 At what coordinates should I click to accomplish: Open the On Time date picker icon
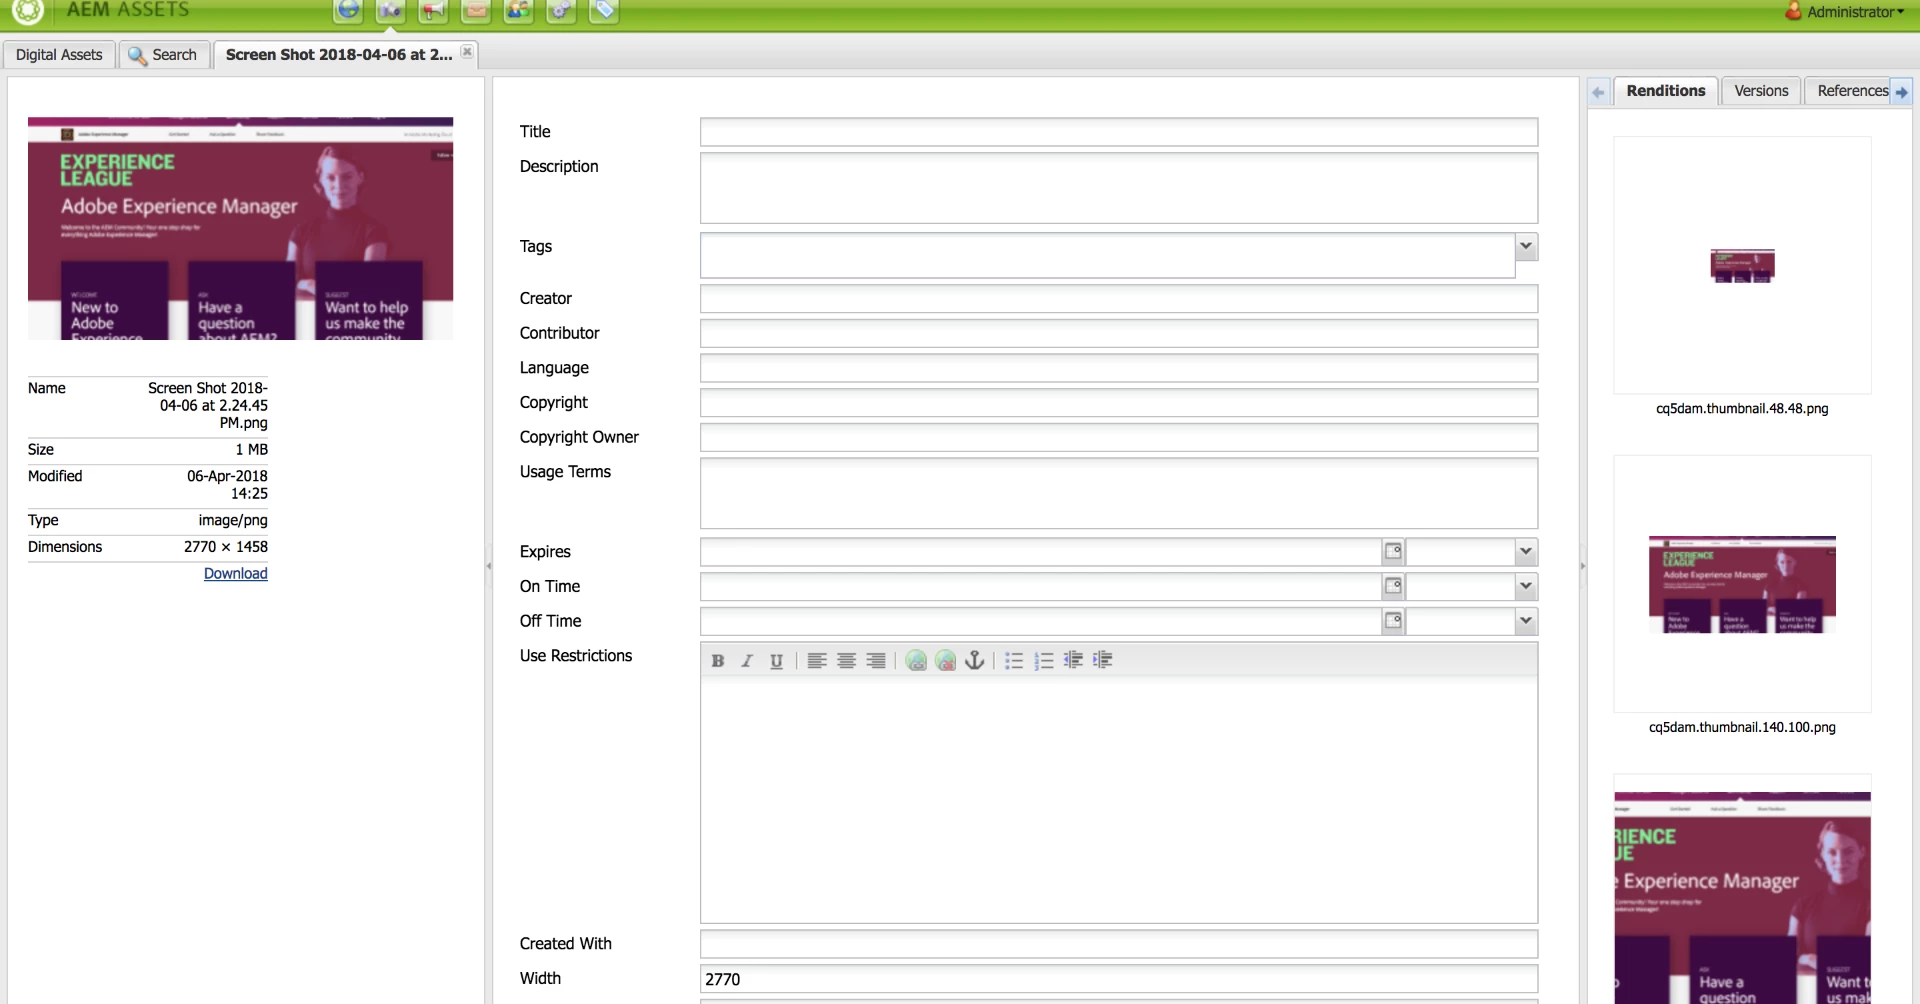(x=1393, y=587)
